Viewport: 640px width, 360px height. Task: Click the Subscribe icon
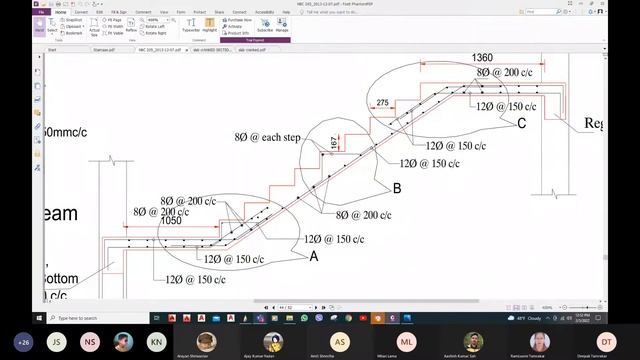(x=265, y=25)
